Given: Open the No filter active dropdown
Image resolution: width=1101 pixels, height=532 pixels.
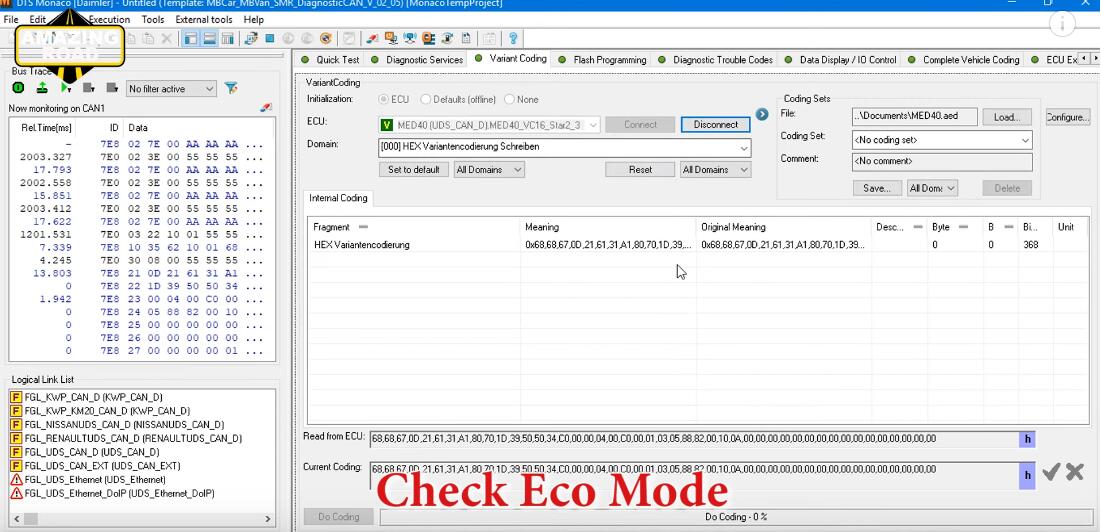Looking at the screenshot, I should click(171, 88).
